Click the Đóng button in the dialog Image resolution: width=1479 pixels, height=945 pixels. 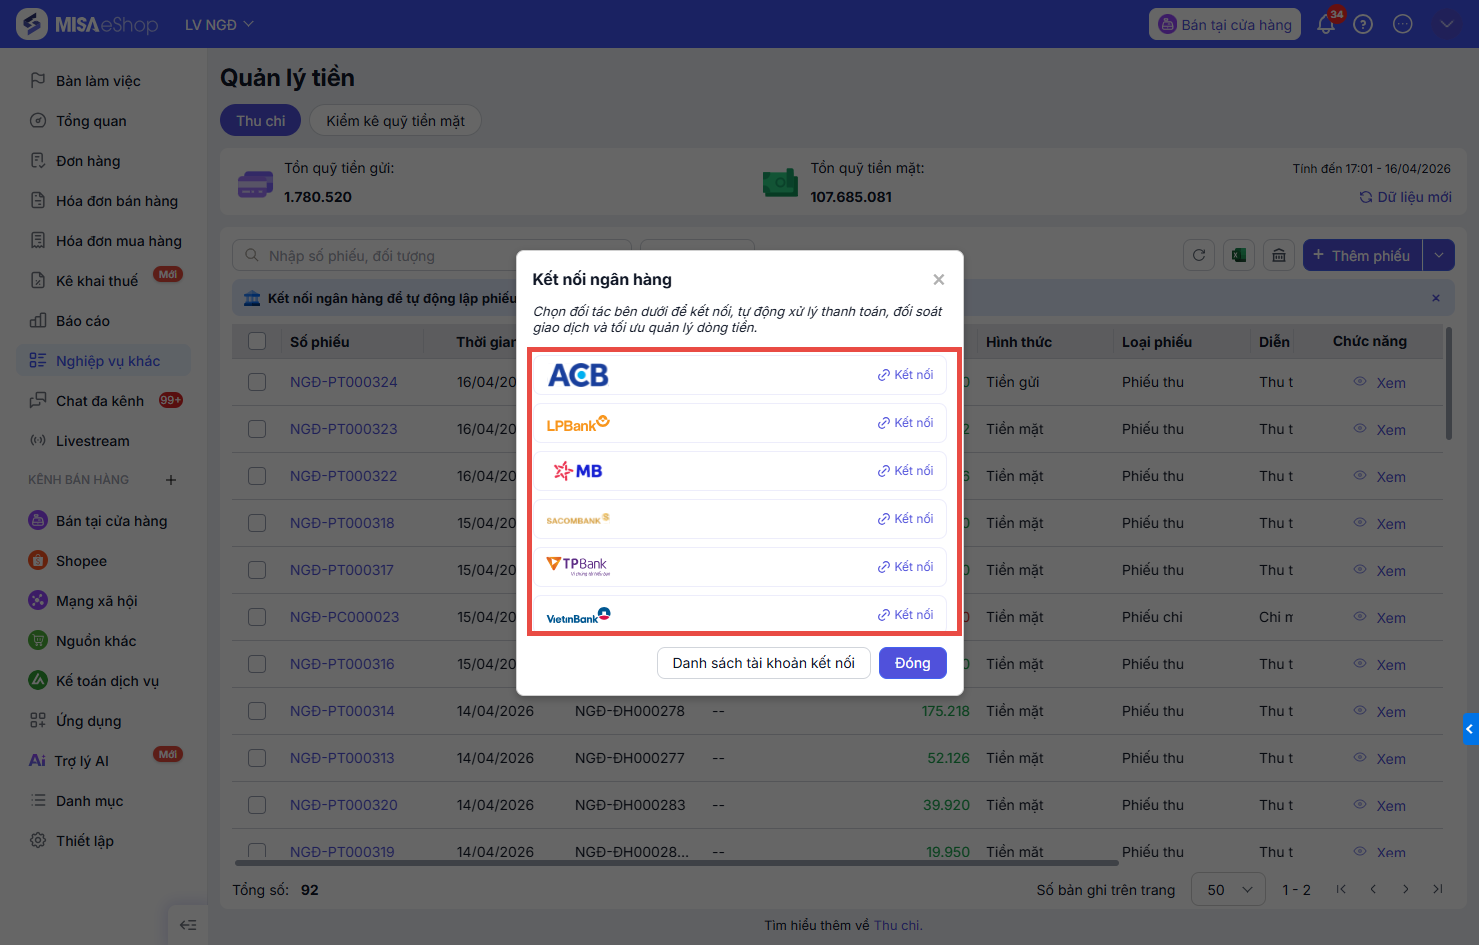pyautogui.click(x=913, y=663)
